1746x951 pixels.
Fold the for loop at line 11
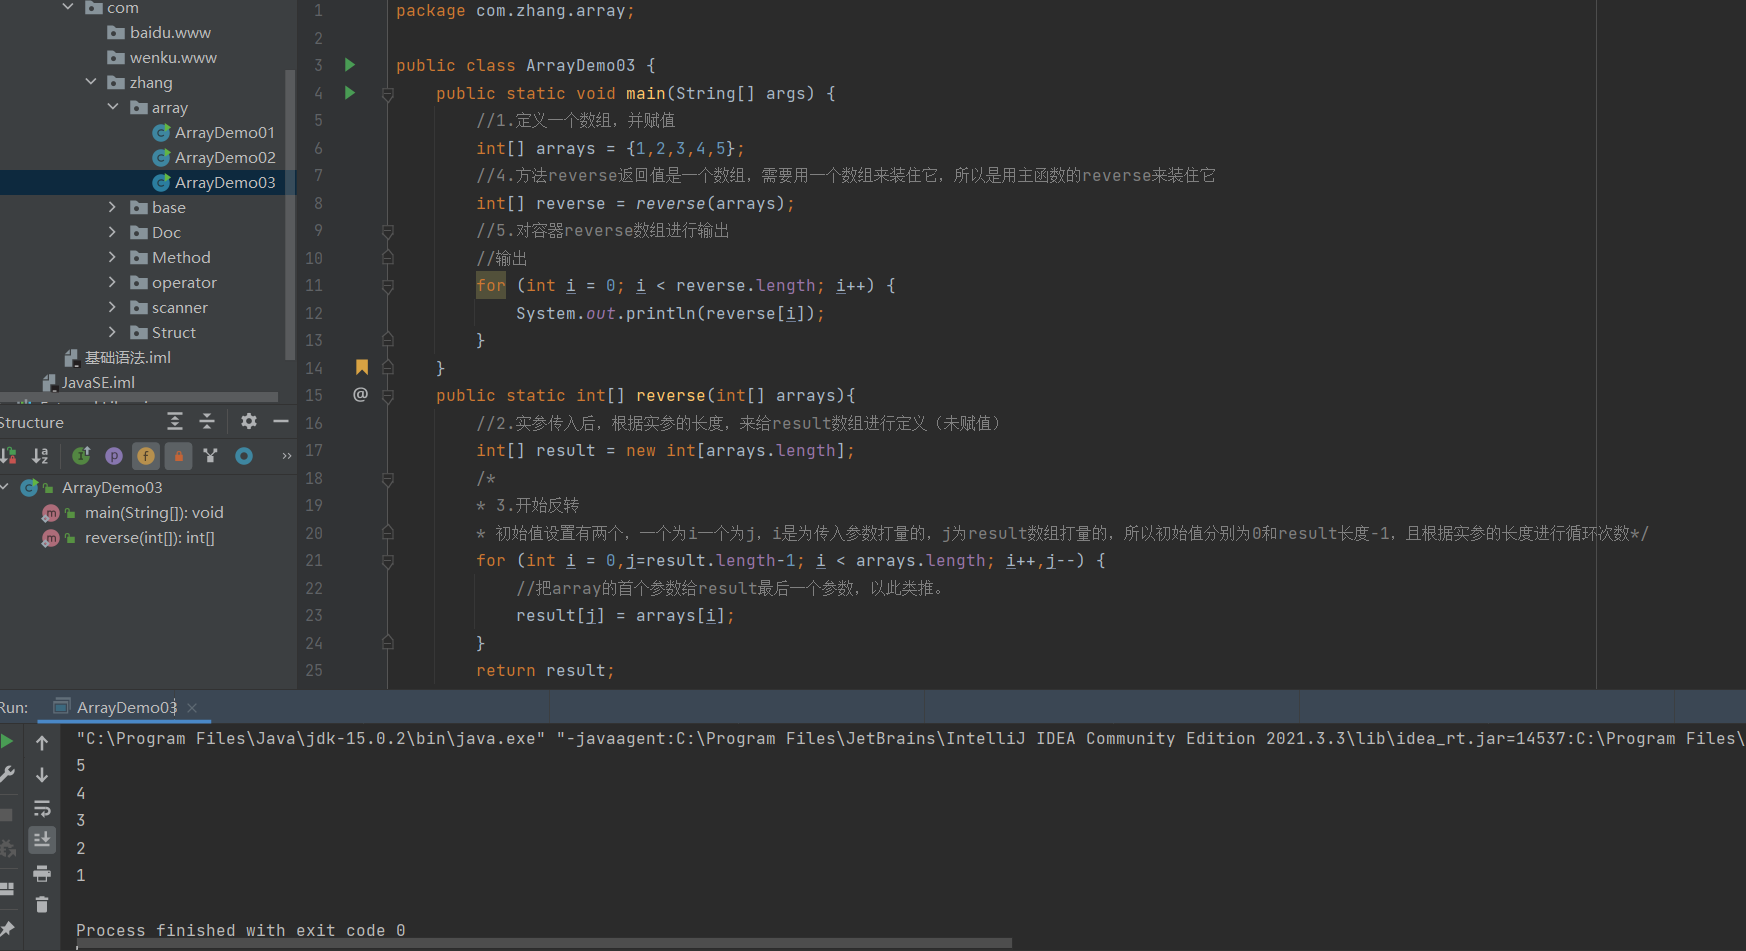(x=388, y=286)
